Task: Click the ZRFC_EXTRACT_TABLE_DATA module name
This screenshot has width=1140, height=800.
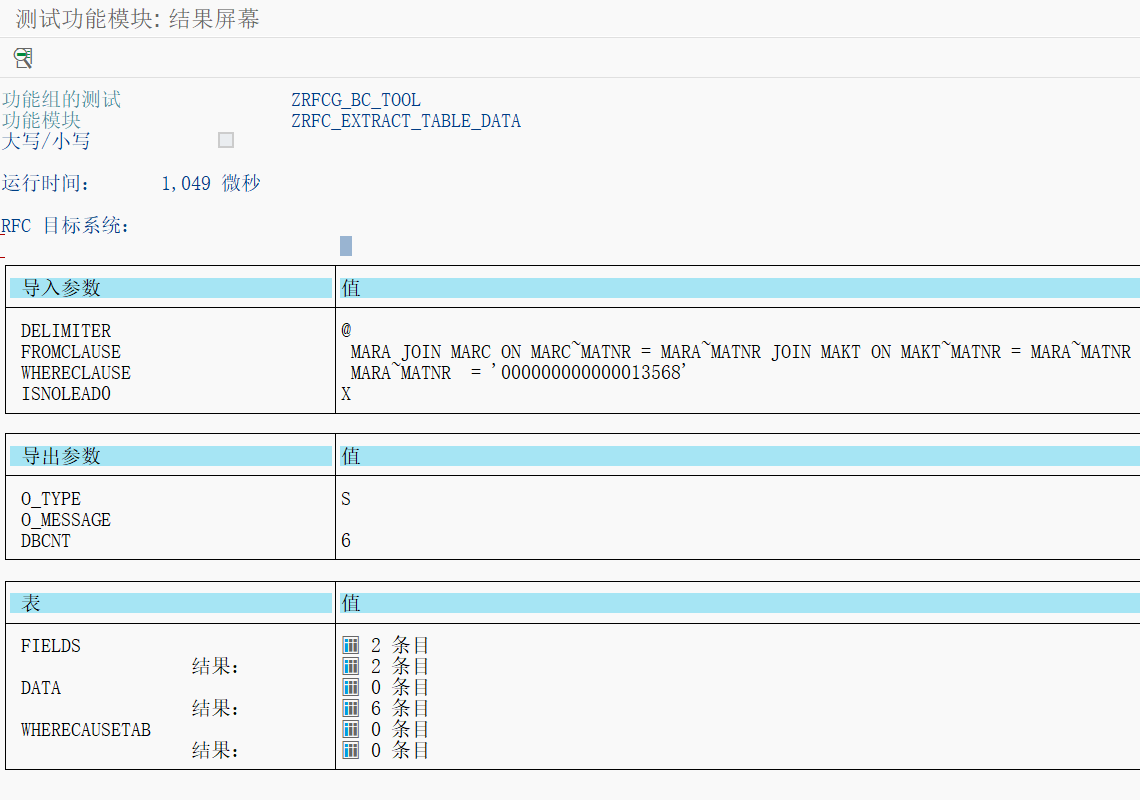Action: [x=405, y=120]
